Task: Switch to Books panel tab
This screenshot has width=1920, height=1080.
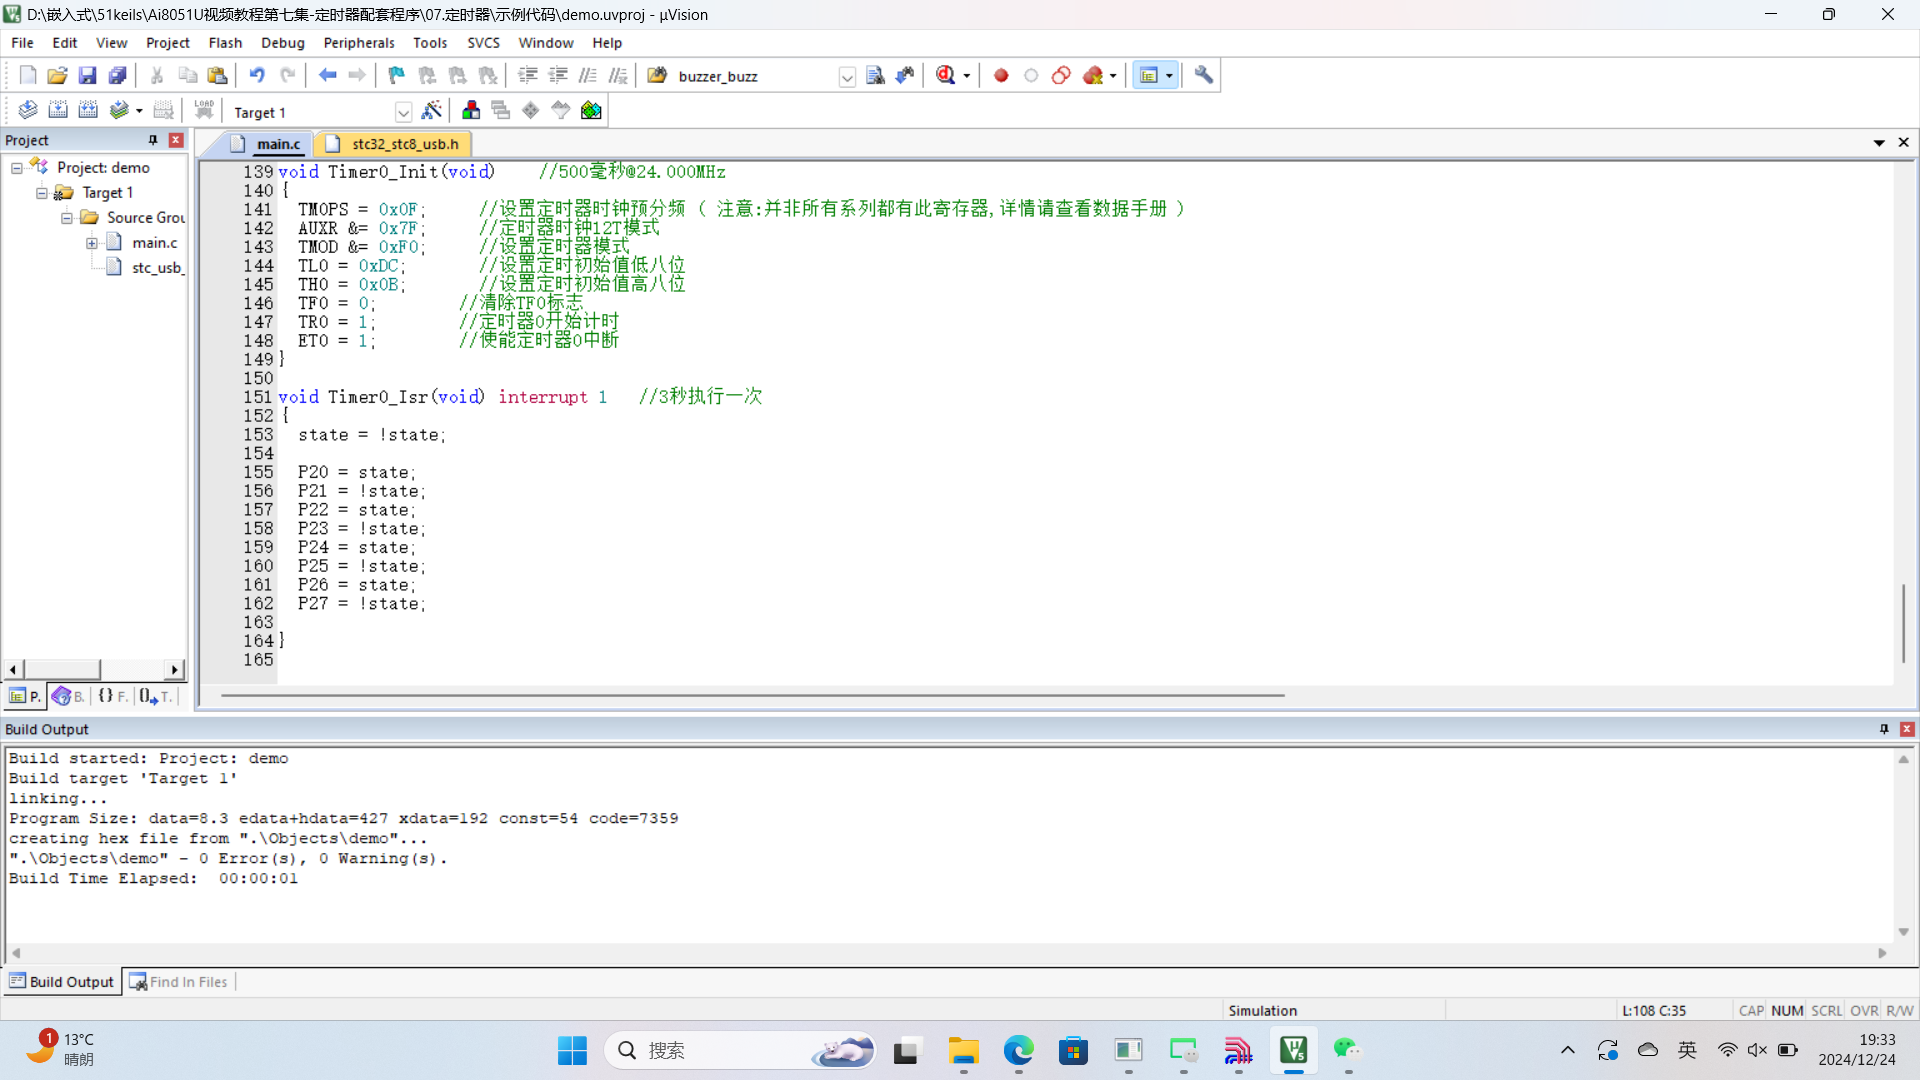Action: click(x=68, y=696)
